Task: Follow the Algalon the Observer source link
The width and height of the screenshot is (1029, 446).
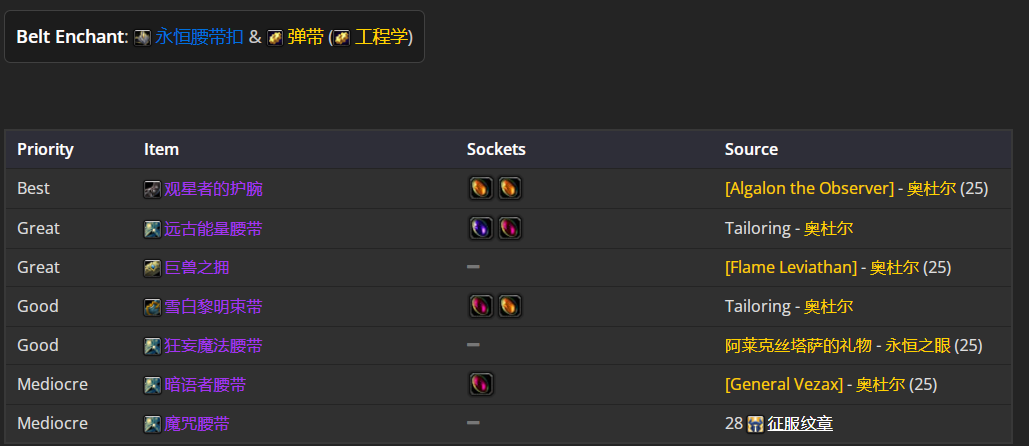Action: (x=810, y=188)
